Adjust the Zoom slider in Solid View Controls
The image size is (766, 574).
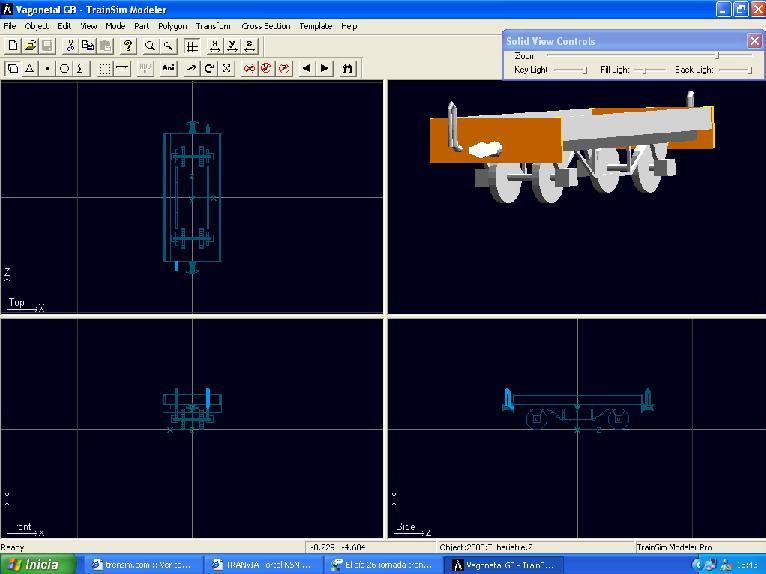click(716, 56)
